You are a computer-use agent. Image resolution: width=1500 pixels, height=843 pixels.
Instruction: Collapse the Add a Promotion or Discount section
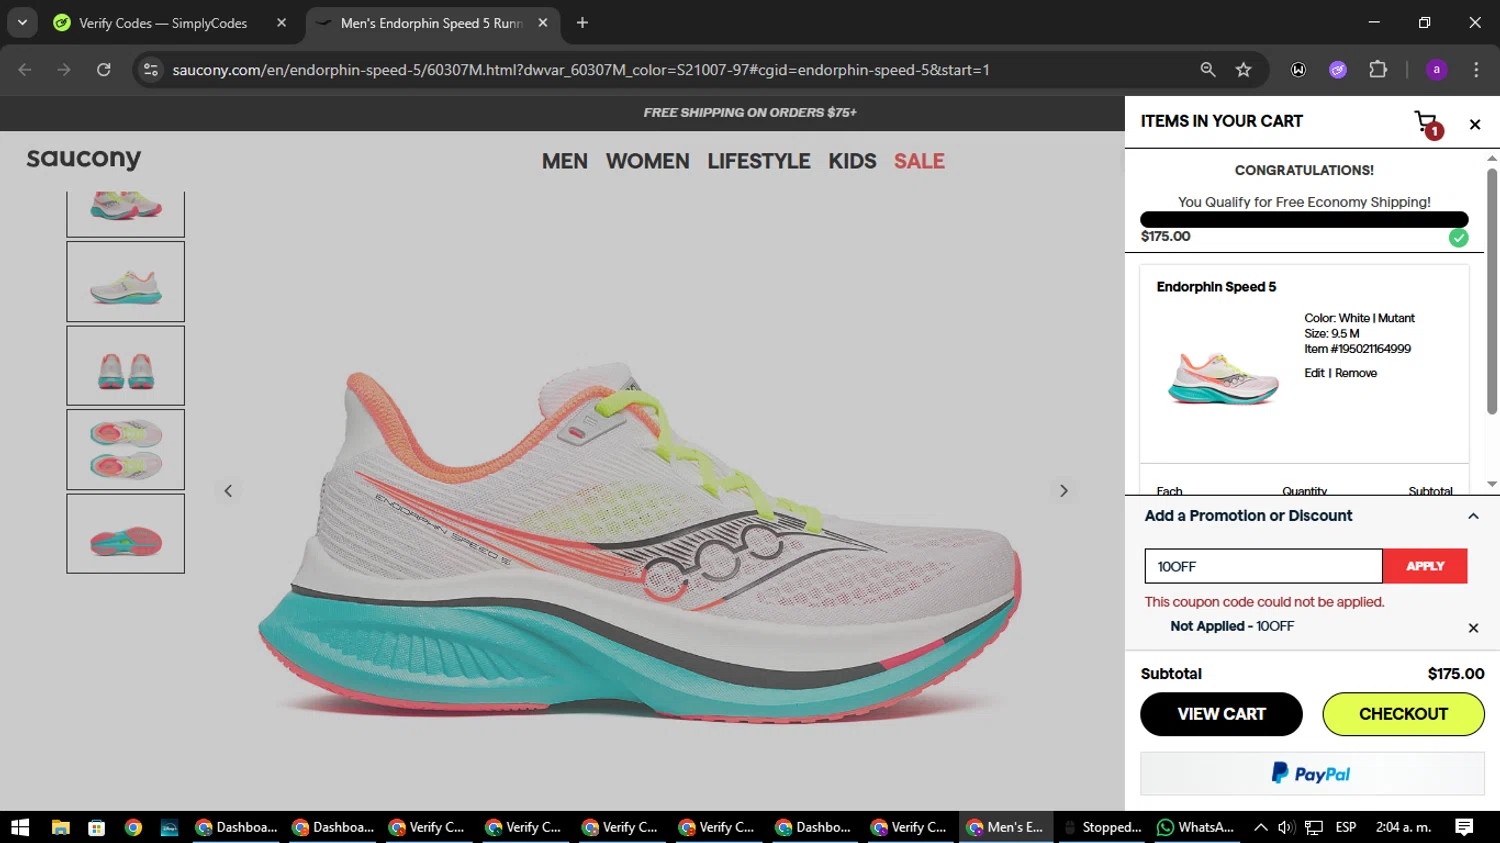(x=1473, y=516)
